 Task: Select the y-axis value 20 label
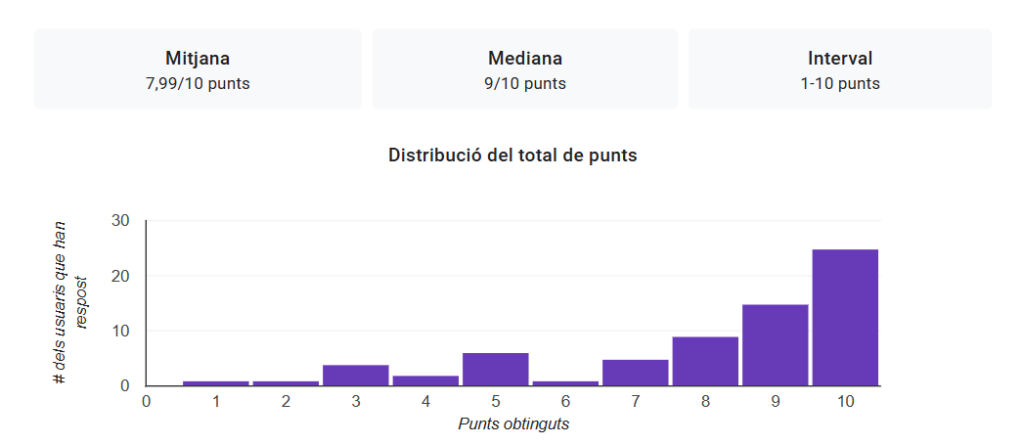coord(119,276)
